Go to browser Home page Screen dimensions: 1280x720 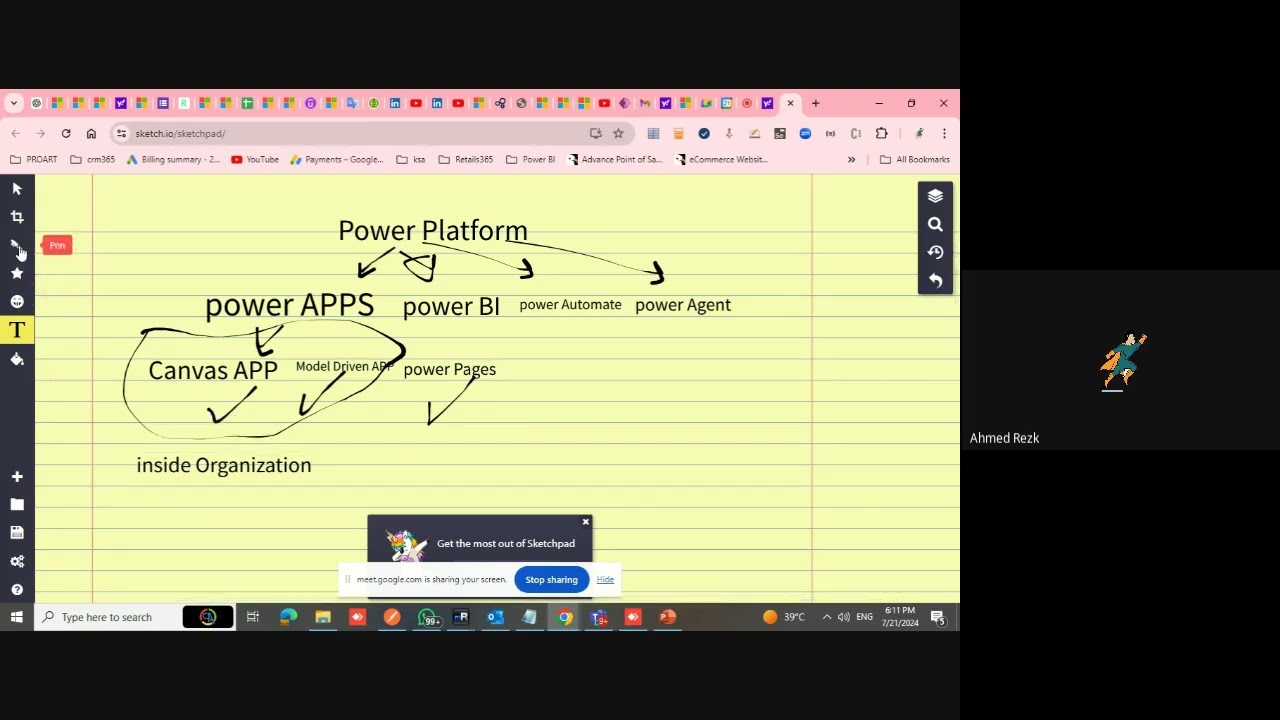click(x=91, y=133)
